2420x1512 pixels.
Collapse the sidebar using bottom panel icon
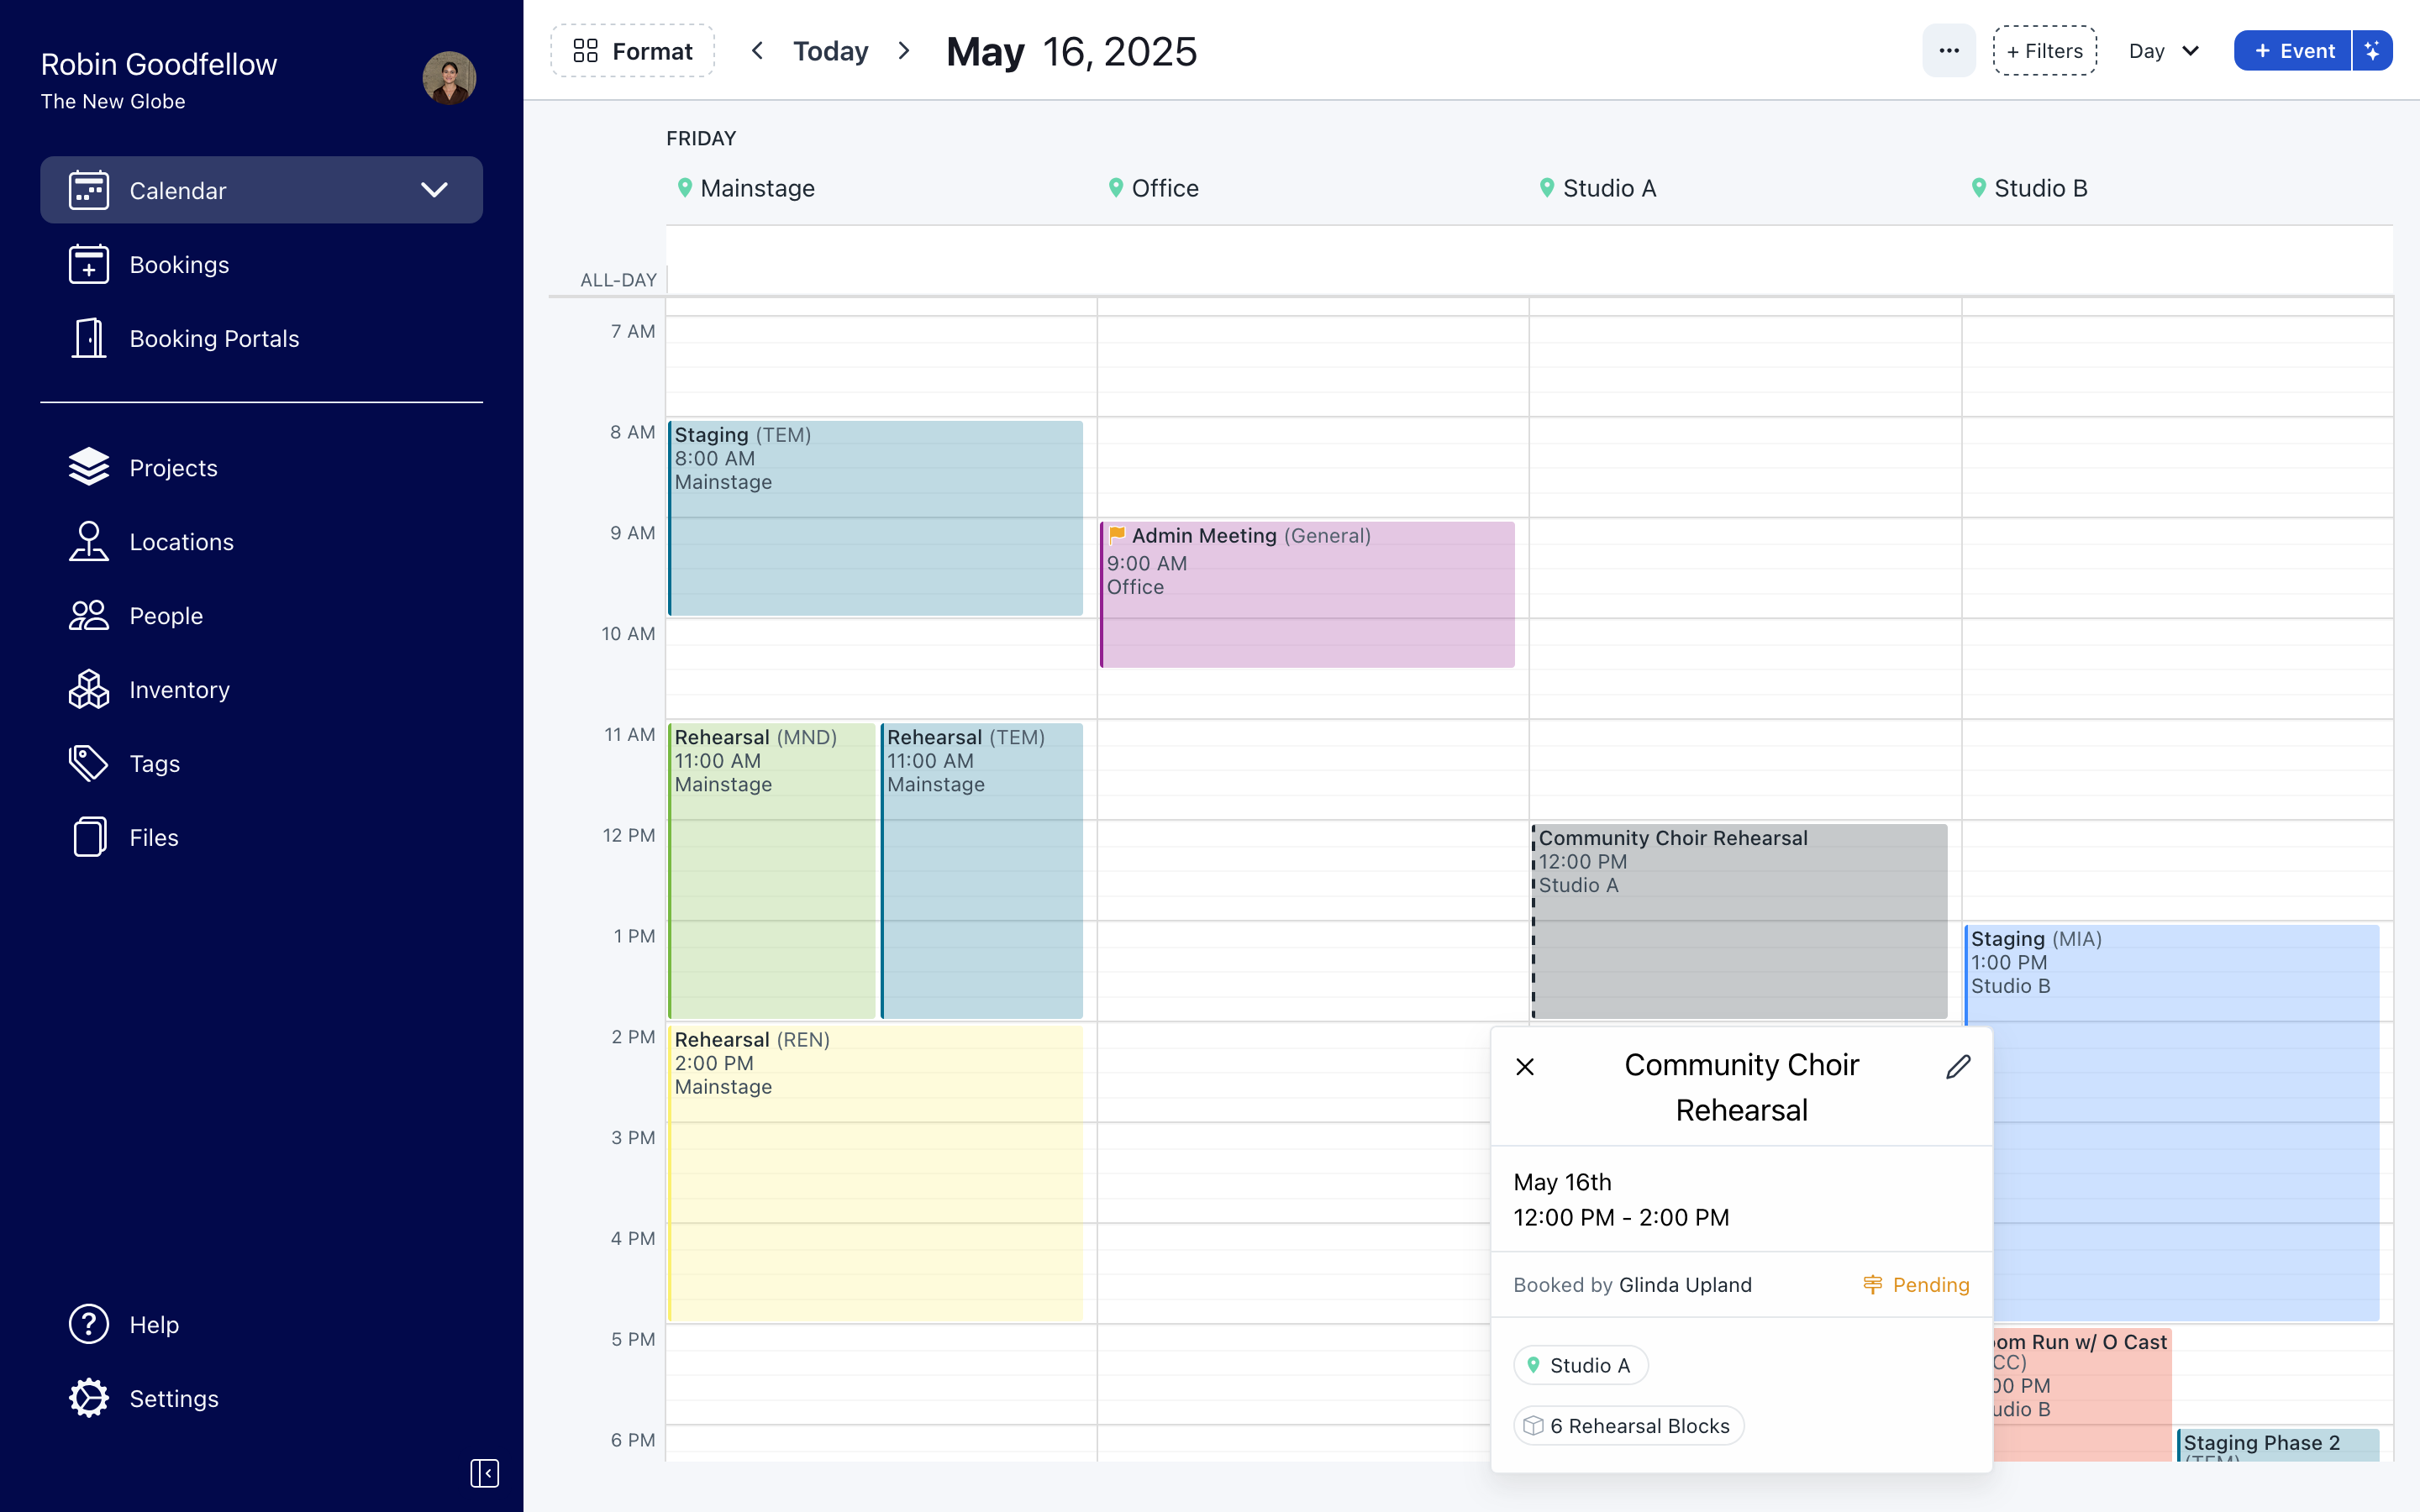(x=484, y=1473)
